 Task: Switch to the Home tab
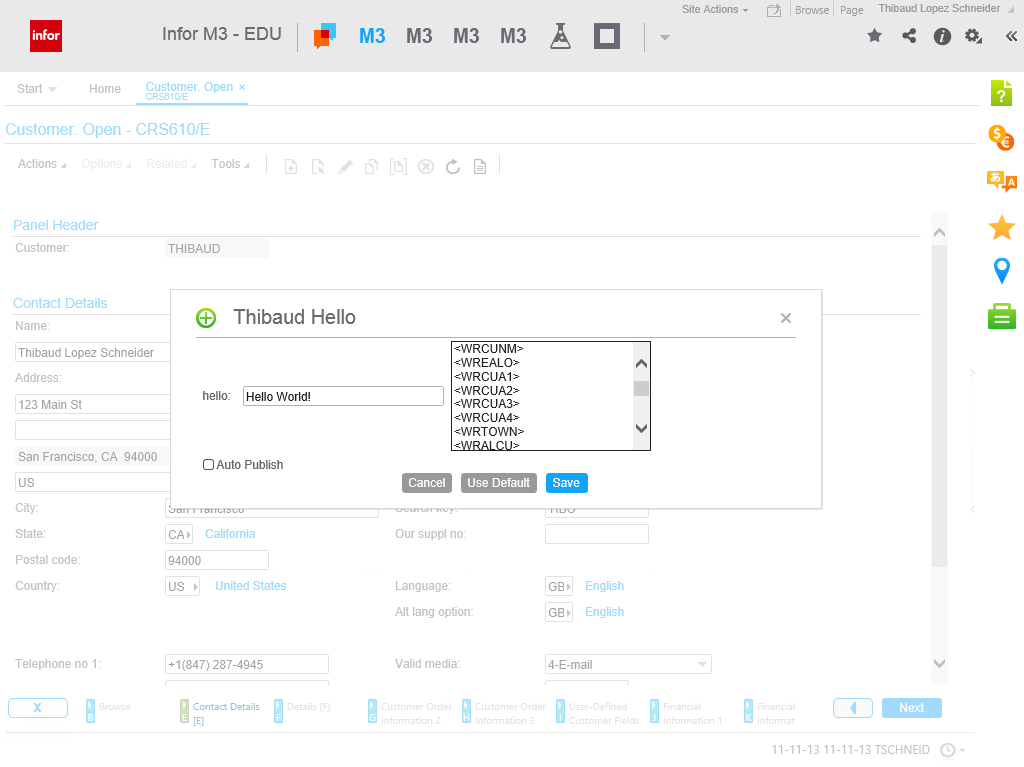click(x=105, y=89)
